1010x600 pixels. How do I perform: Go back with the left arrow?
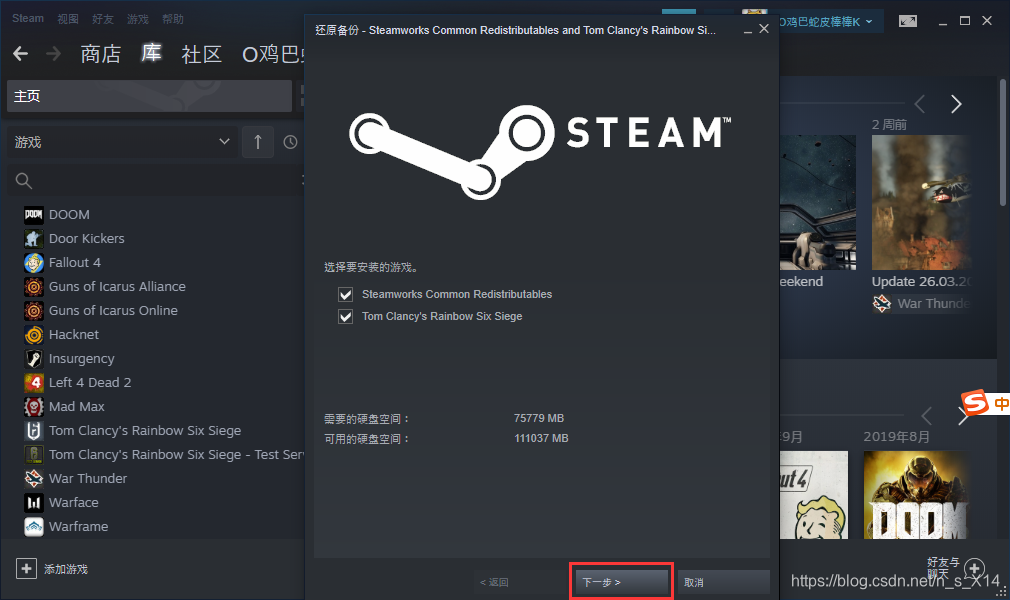coord(21,53)
